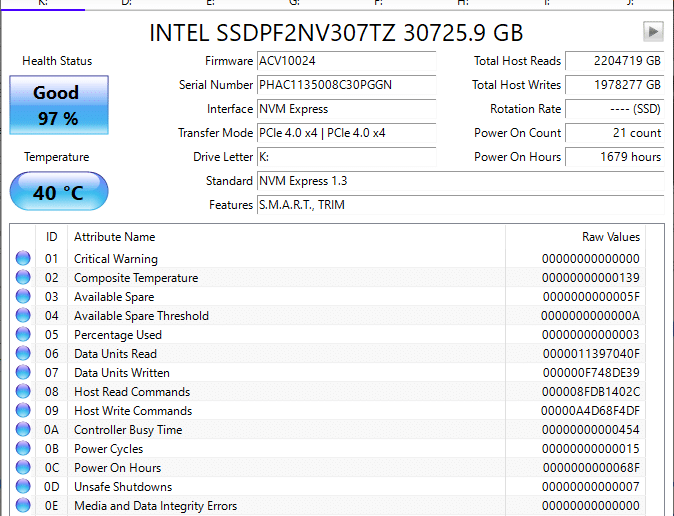Select the Percentage Used attribute name
This screenshot has height=516, width=674.
118,335
